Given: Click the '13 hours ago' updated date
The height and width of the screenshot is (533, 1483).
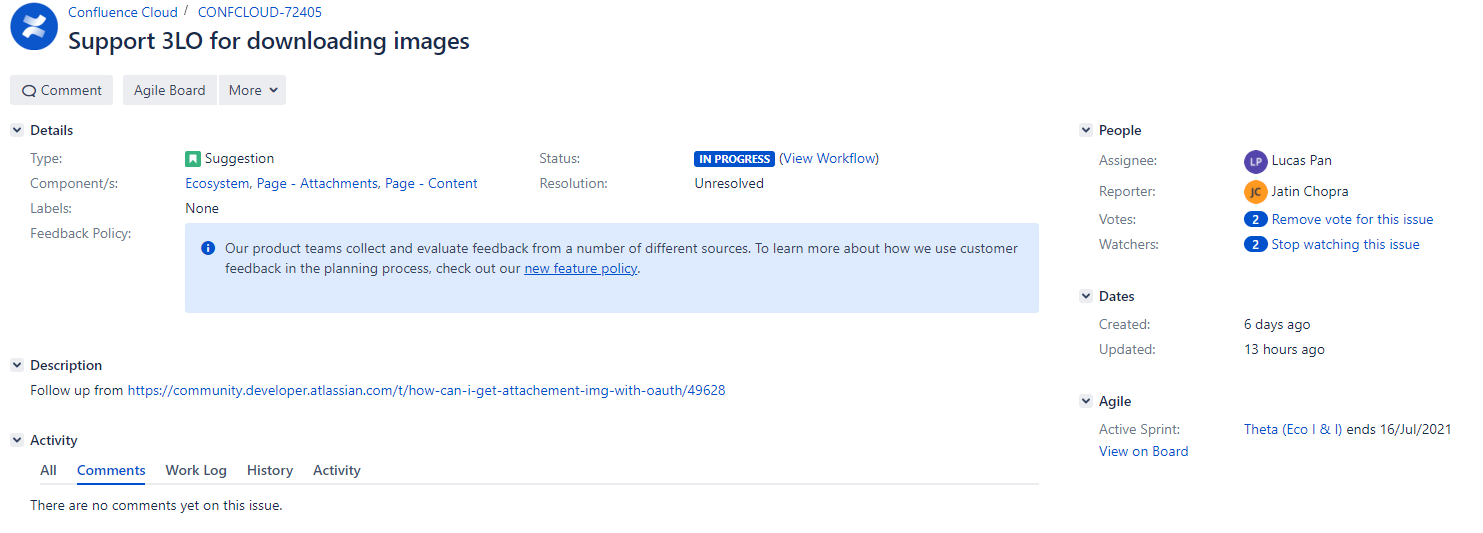Looking at the screenshot, I should tap(1284, 349).
